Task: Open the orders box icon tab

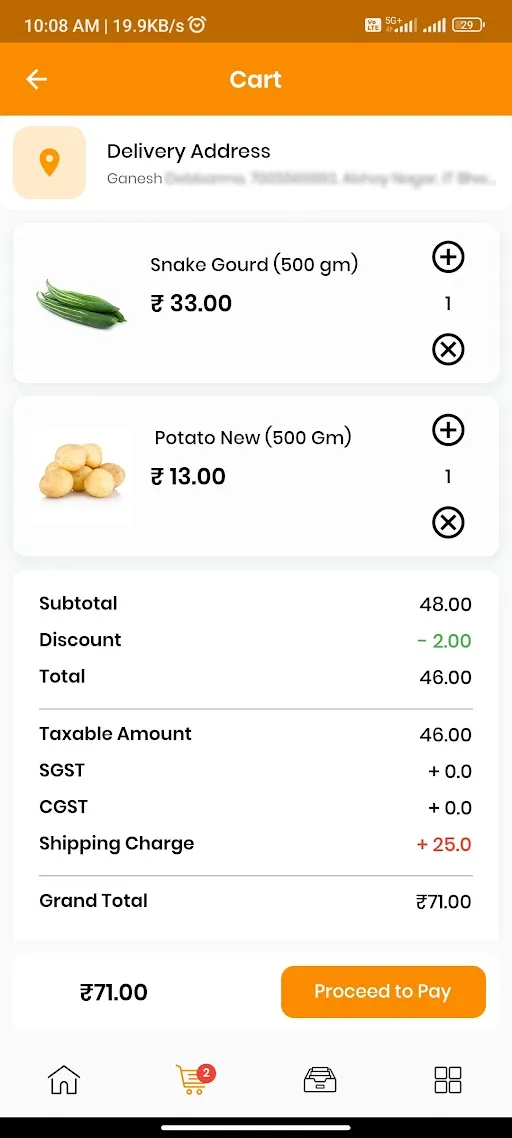Action: (x=320, y=1079)
